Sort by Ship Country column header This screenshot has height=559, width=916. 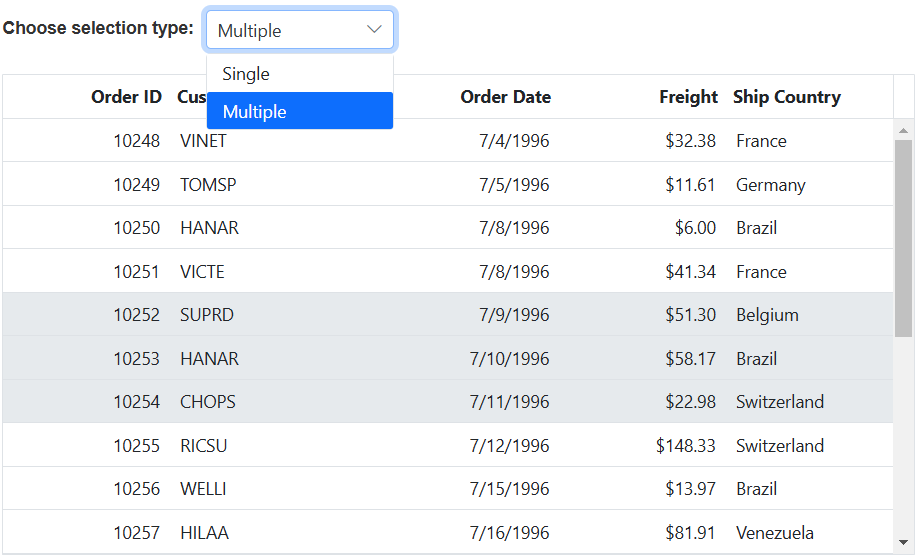(786, 97)
